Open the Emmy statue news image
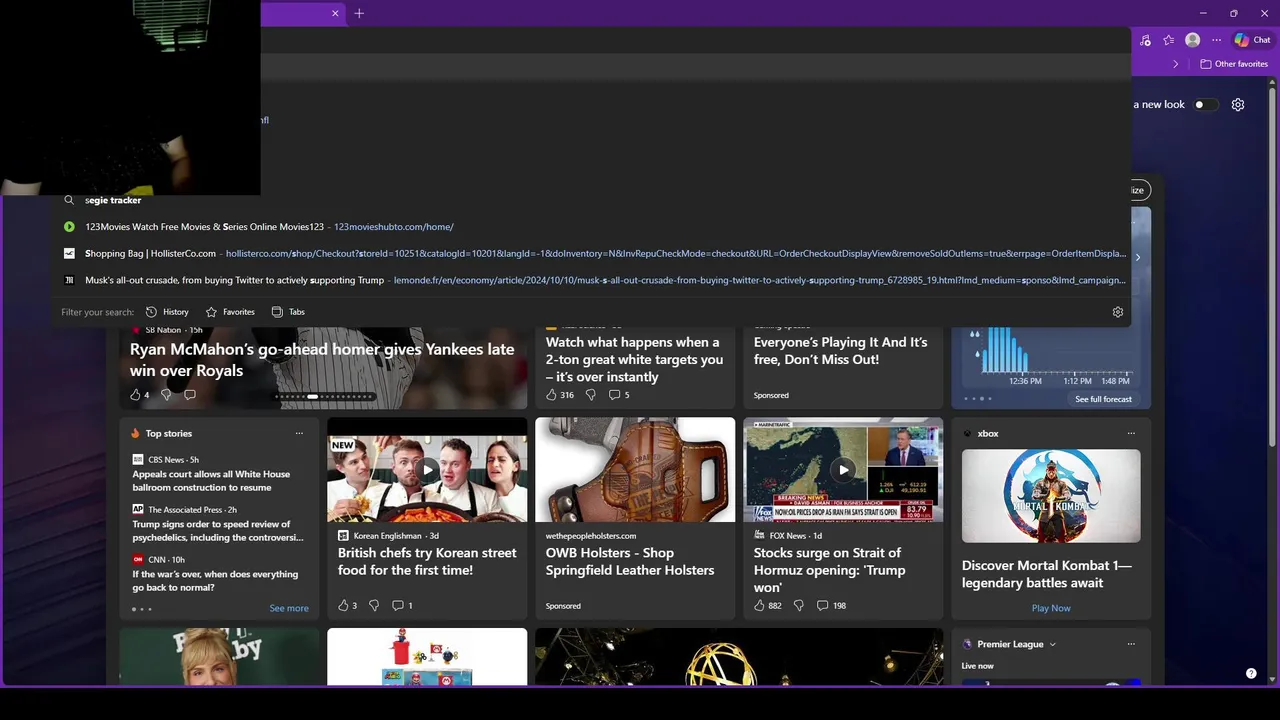Image resolution: width=1280 pixels, height=720 pixels. pyautogui.click(x=739, y=657)
